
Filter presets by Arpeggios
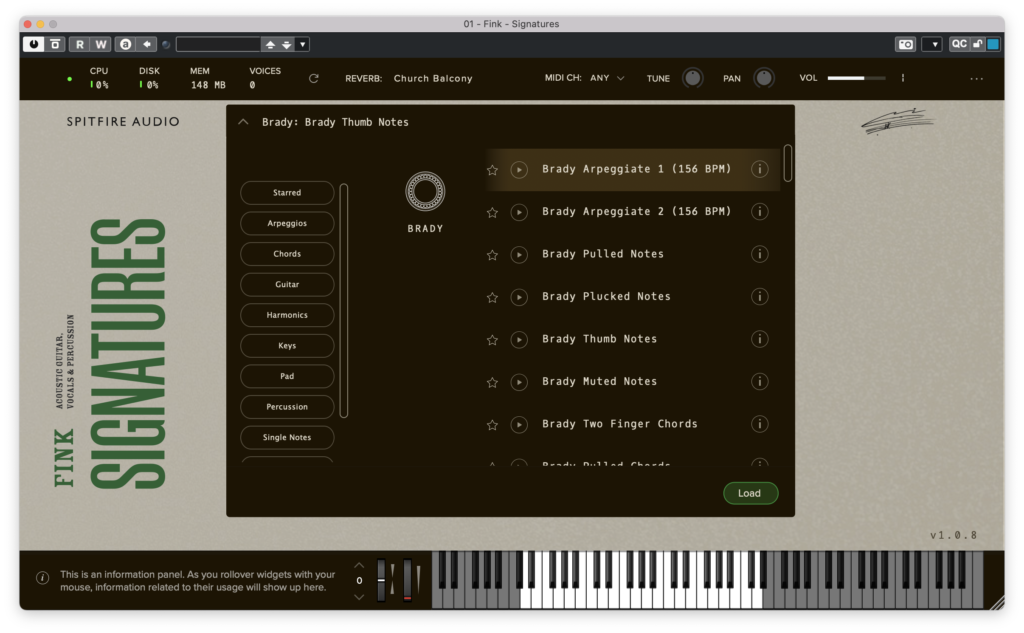pyautogui.click(x=287, y=223)
